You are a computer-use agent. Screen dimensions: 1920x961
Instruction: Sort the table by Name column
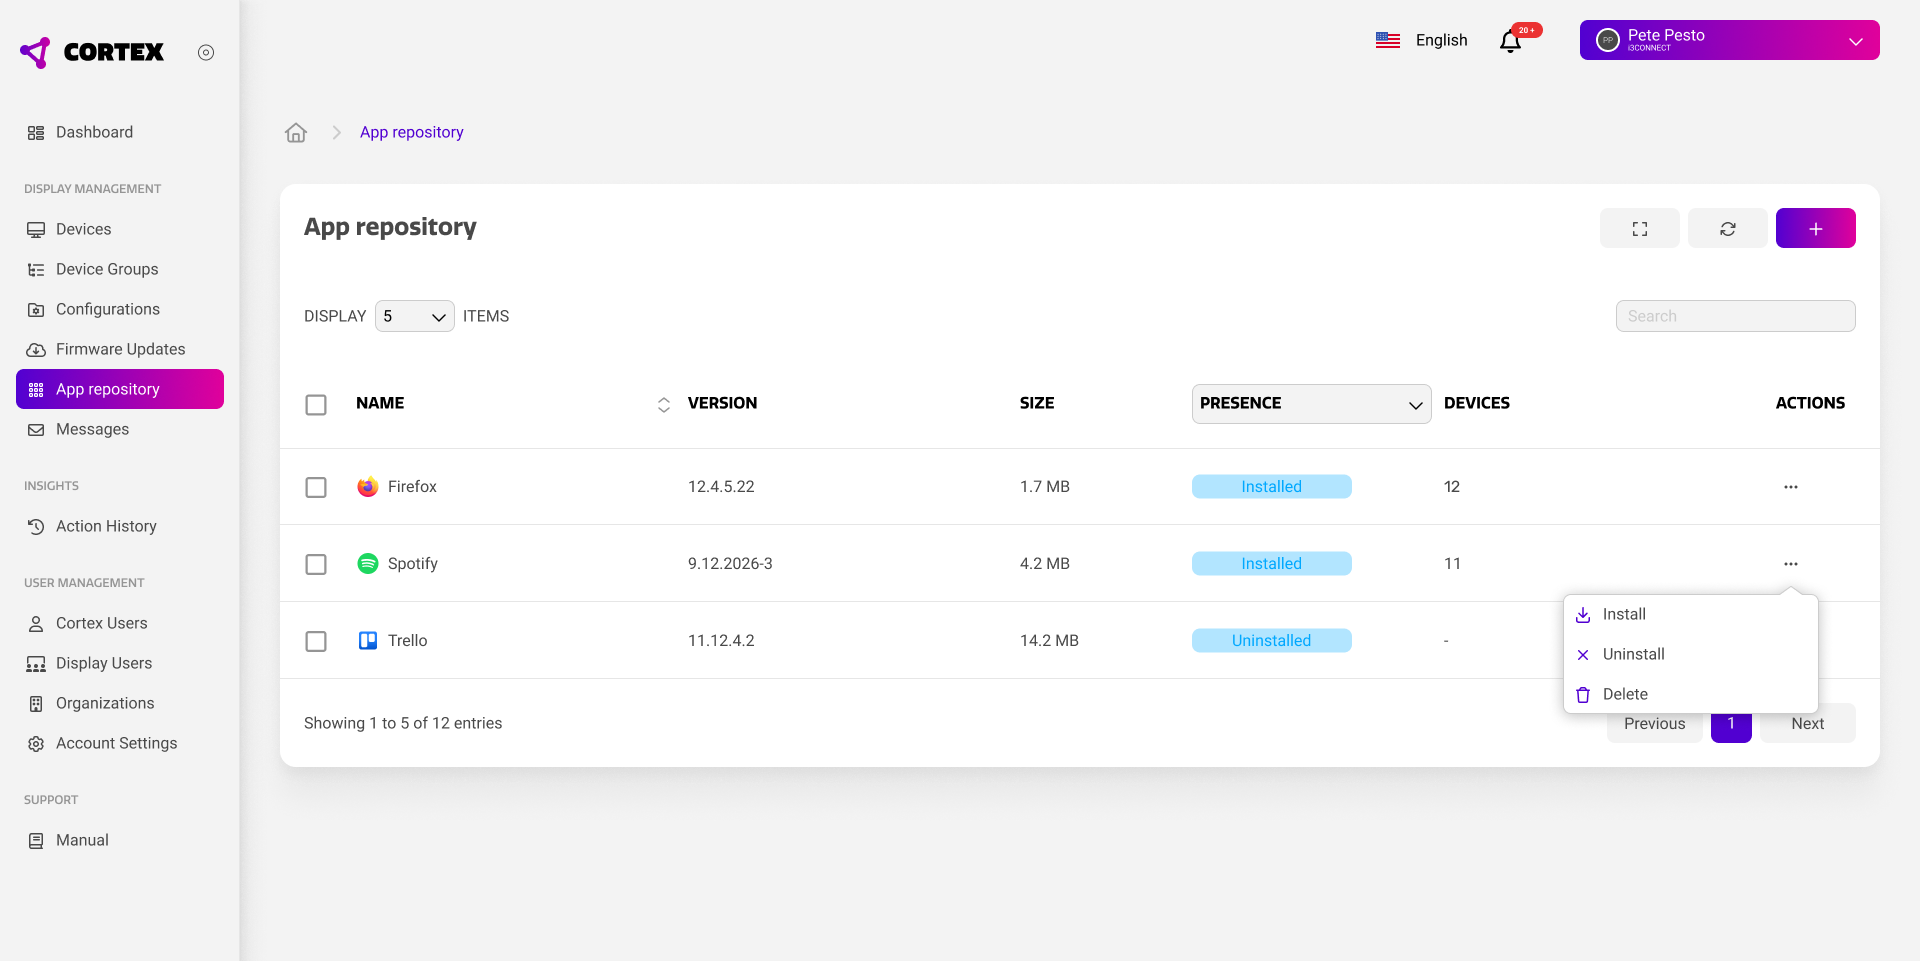tap(663, 404)
